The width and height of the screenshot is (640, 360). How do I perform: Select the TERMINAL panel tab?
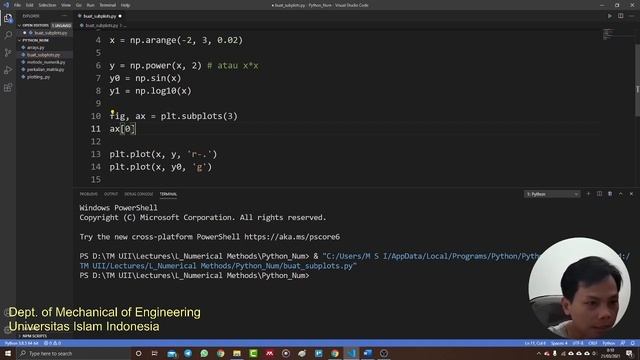click(168, 194)
